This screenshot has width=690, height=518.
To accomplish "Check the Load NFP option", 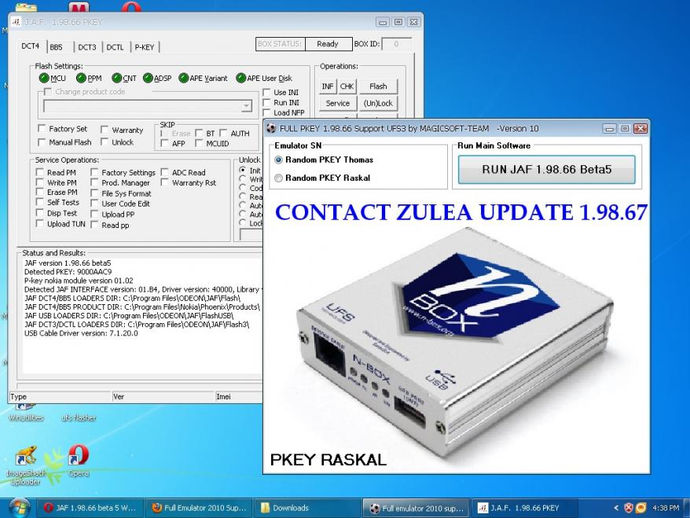I will [267, 112].
